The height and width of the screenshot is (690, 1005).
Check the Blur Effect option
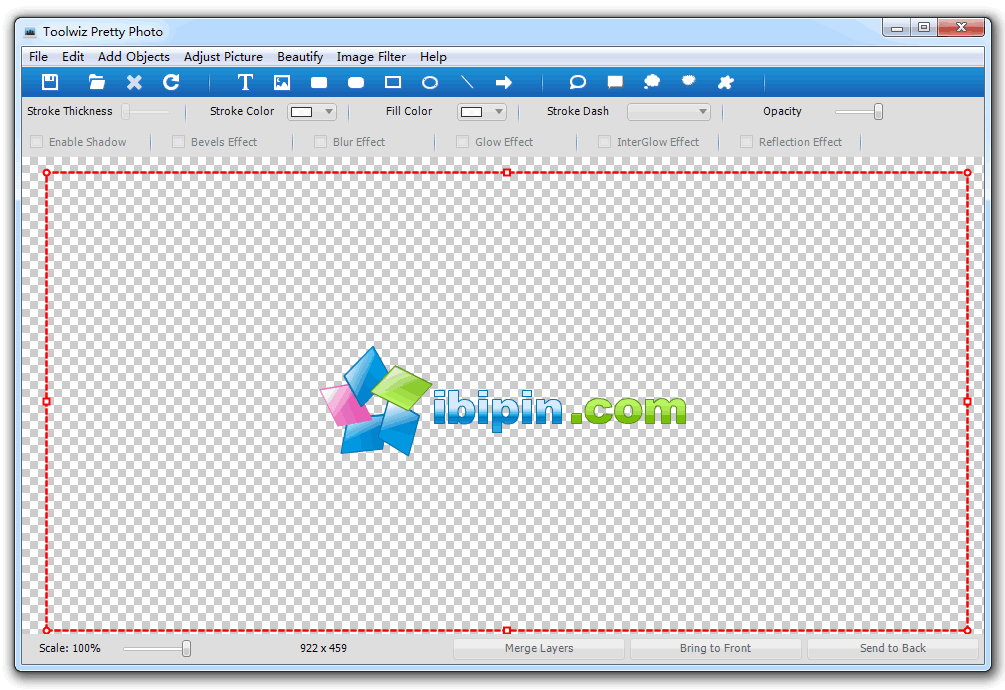tap(320, 142)
